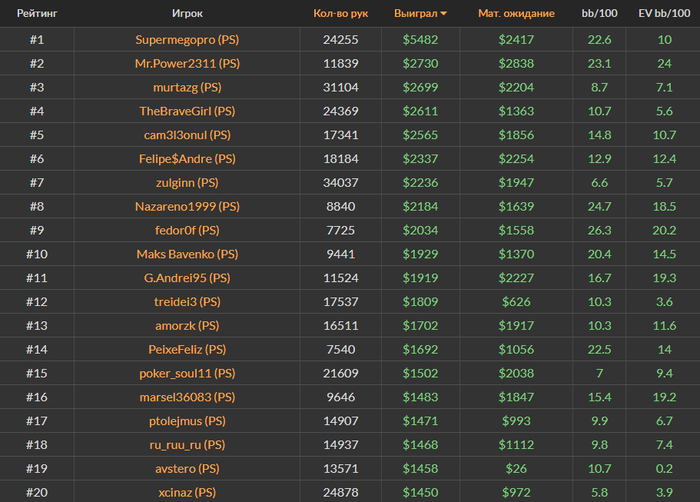Image resolution: width=700 pixels, height=502 pixels.
Task: Sort by bb/100 column header
Action: pos(599,14)
